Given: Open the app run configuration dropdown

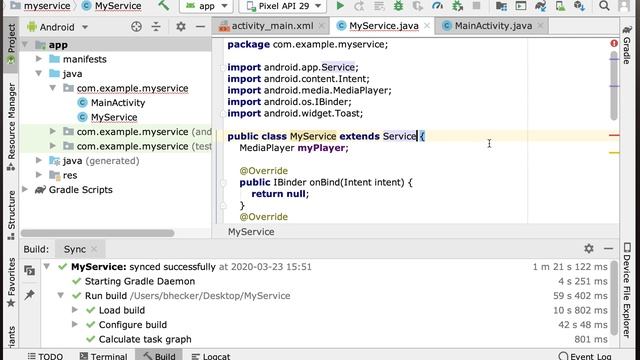Looking at the screenshot, I should pos(206,6).
